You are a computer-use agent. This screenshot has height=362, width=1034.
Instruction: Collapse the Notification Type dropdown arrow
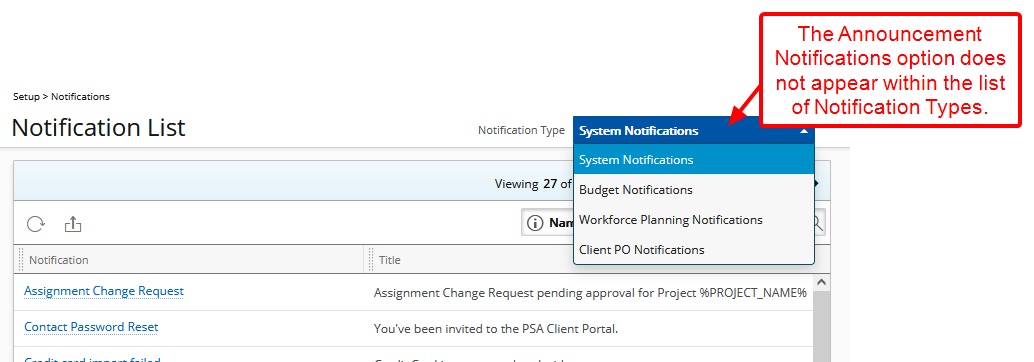point(803,131)
